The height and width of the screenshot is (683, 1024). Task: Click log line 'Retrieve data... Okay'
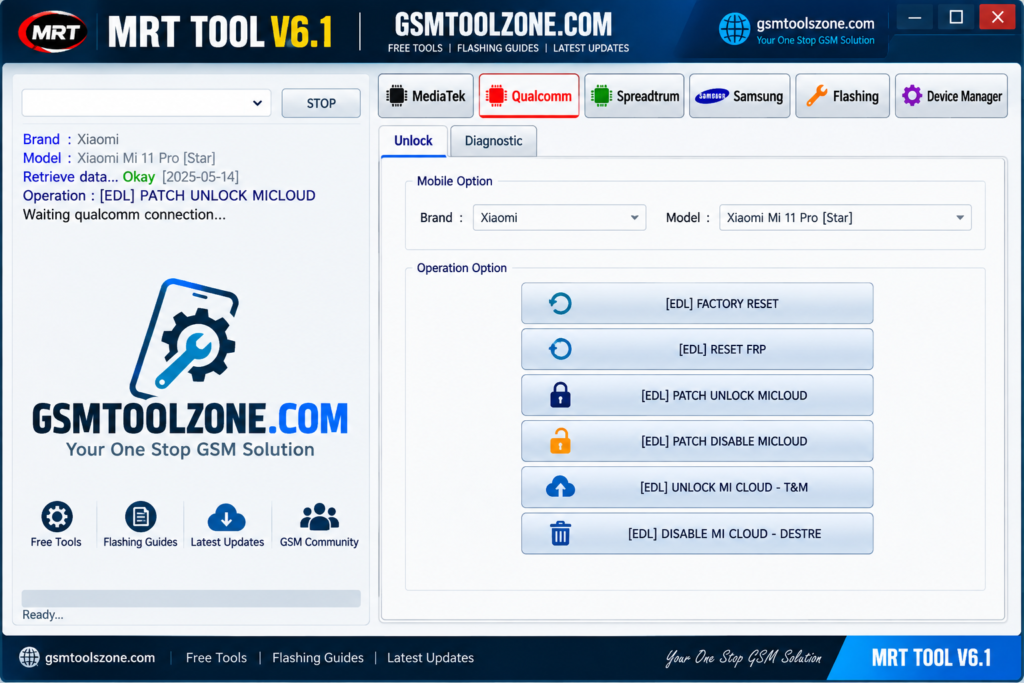click(x=89, y=177)
